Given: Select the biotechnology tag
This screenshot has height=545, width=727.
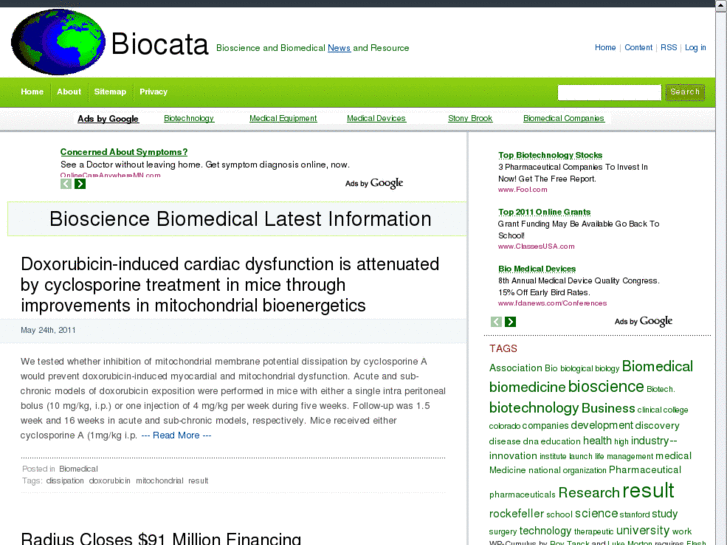Looking at the screenshot, I should pos(534,408).
